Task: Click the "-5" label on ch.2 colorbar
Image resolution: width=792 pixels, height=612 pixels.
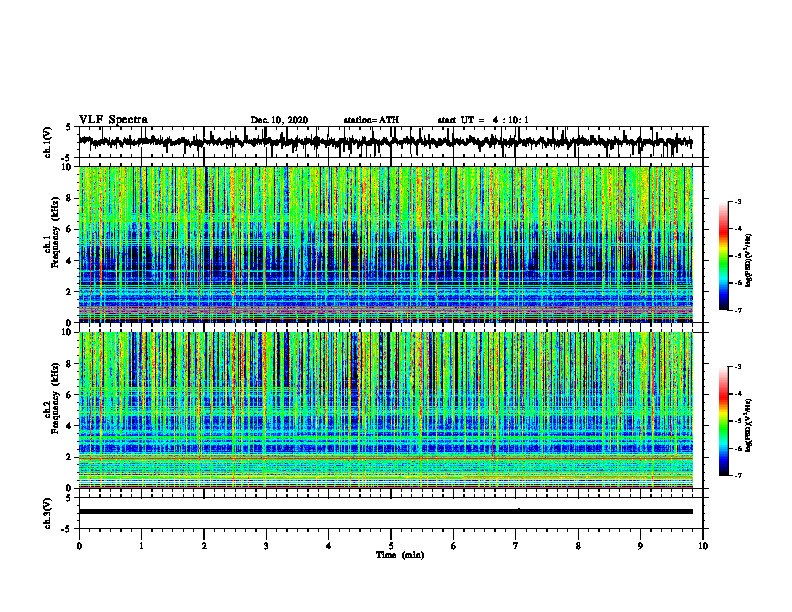Action: (738, 421)
